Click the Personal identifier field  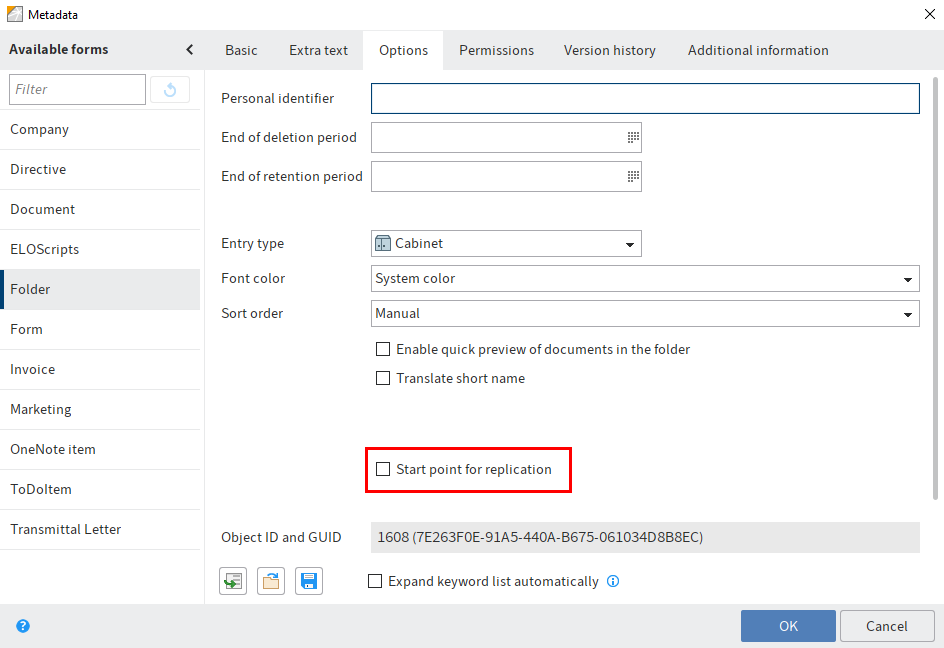pos(645,98)
